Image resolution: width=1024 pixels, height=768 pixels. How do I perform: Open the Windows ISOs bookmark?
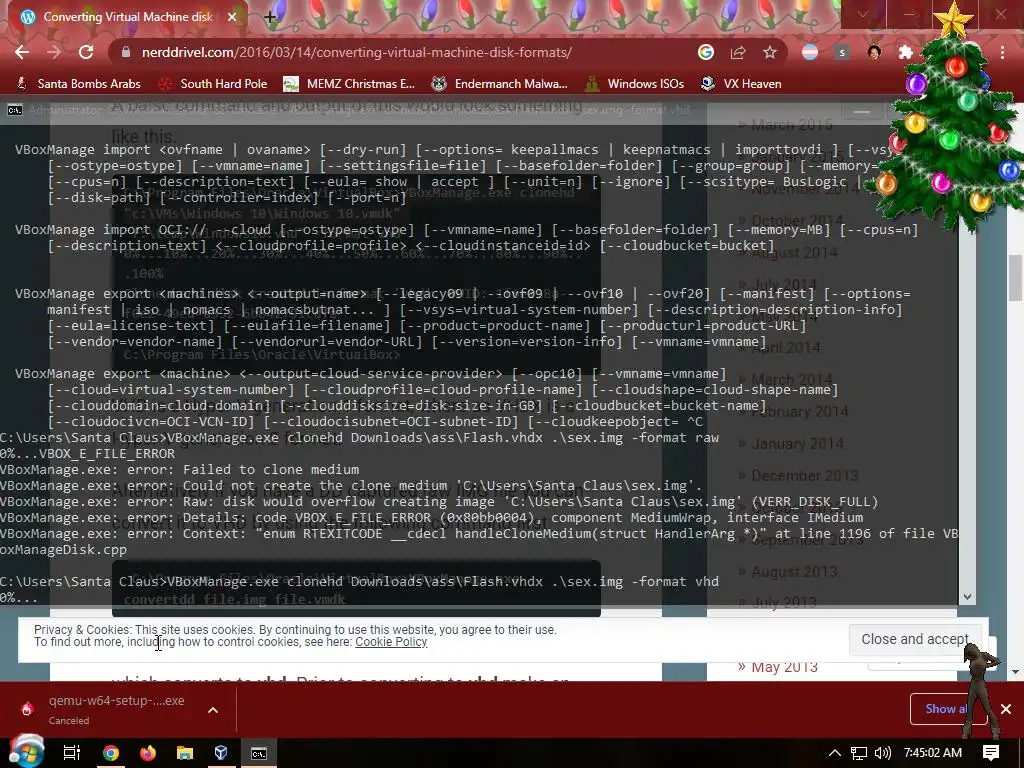click(x=634, y=84)
